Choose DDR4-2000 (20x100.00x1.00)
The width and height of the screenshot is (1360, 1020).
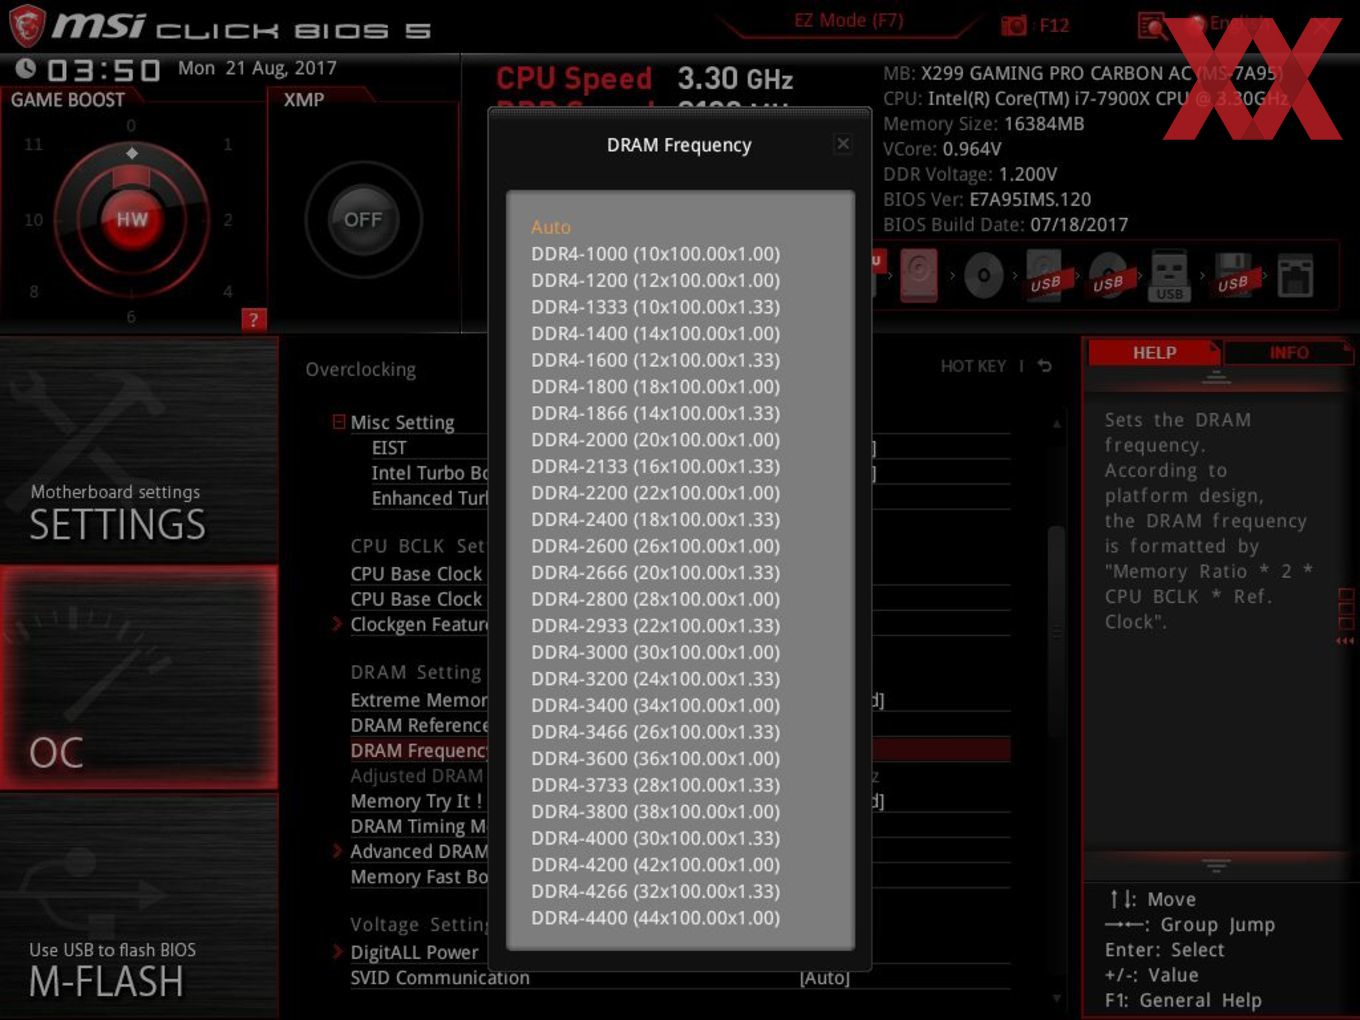tap(655, 439)
